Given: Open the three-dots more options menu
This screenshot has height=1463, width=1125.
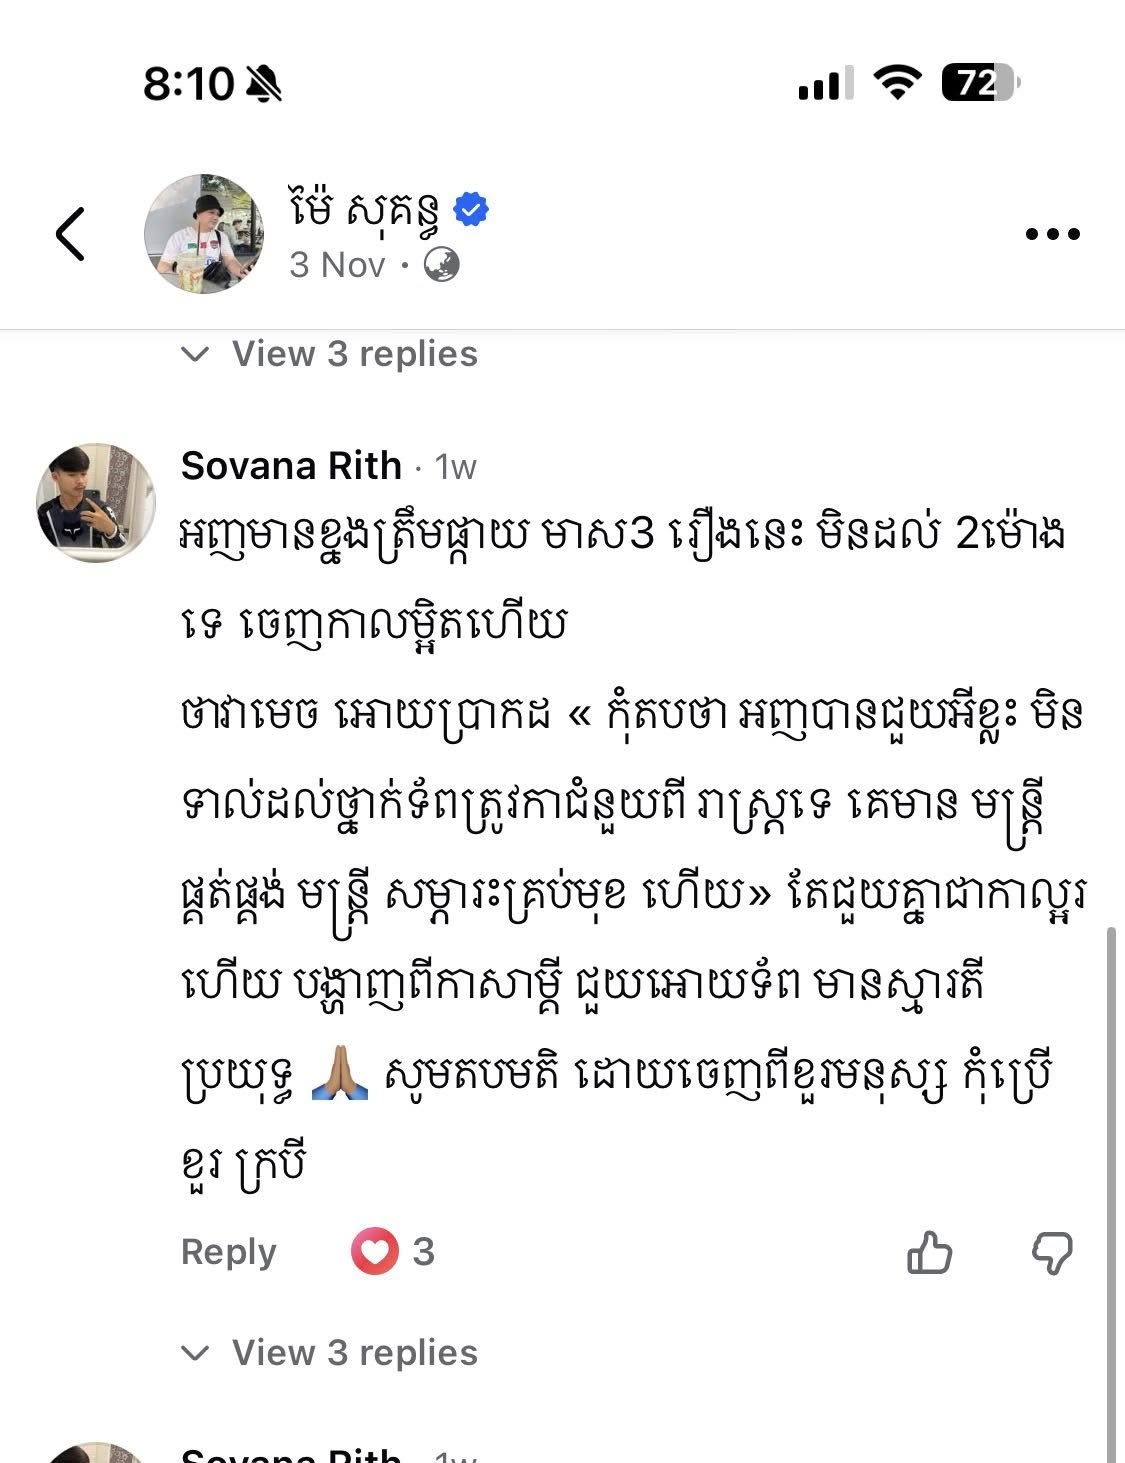Looking at the screenshot, I should [1052, 235].
